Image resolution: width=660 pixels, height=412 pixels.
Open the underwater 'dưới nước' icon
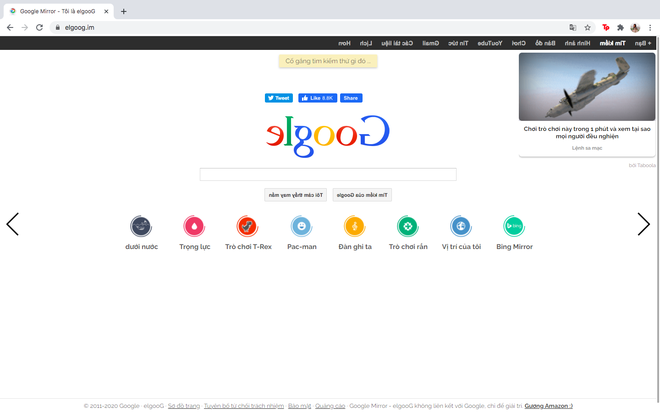point(141,226)
